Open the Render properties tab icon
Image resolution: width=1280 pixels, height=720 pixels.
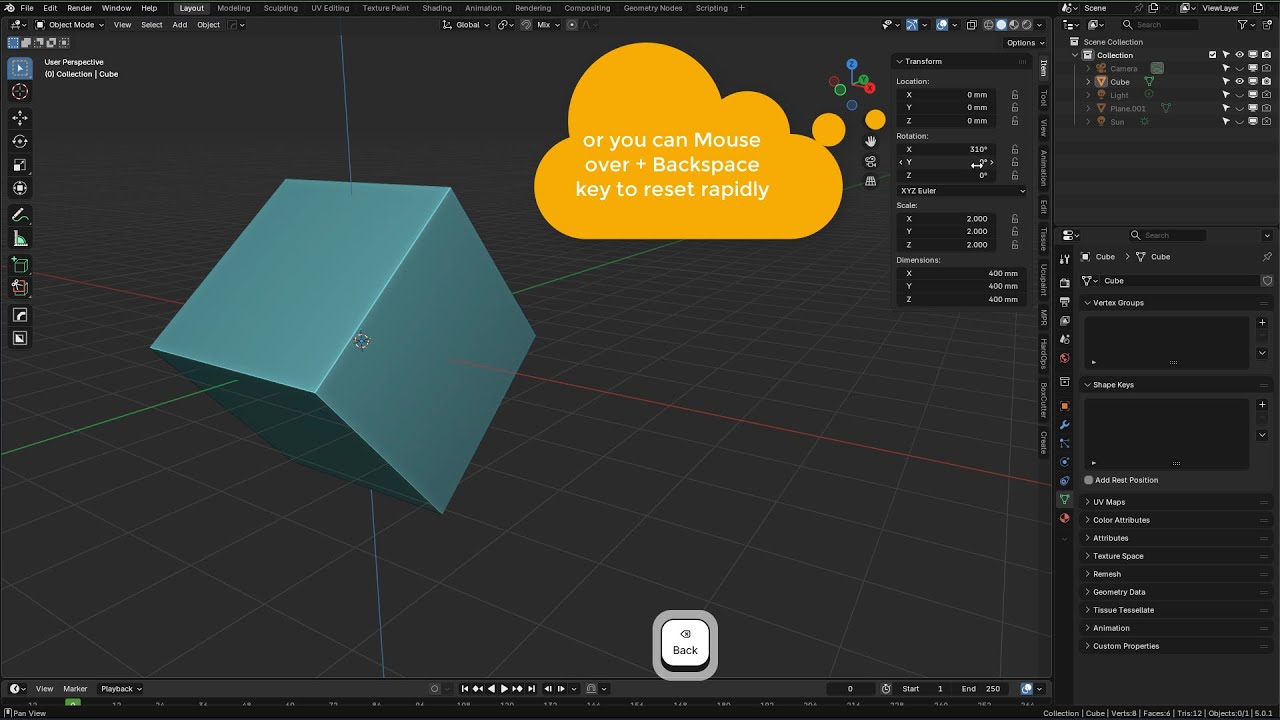coord(1064,284)
